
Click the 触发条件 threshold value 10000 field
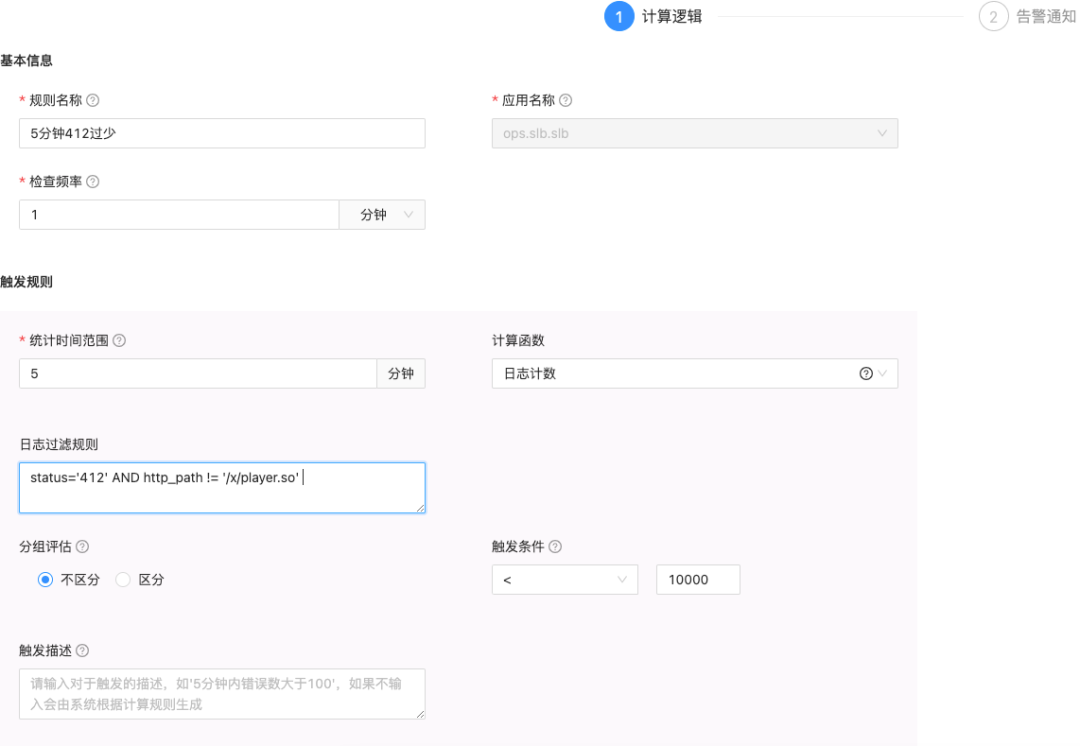698,580
